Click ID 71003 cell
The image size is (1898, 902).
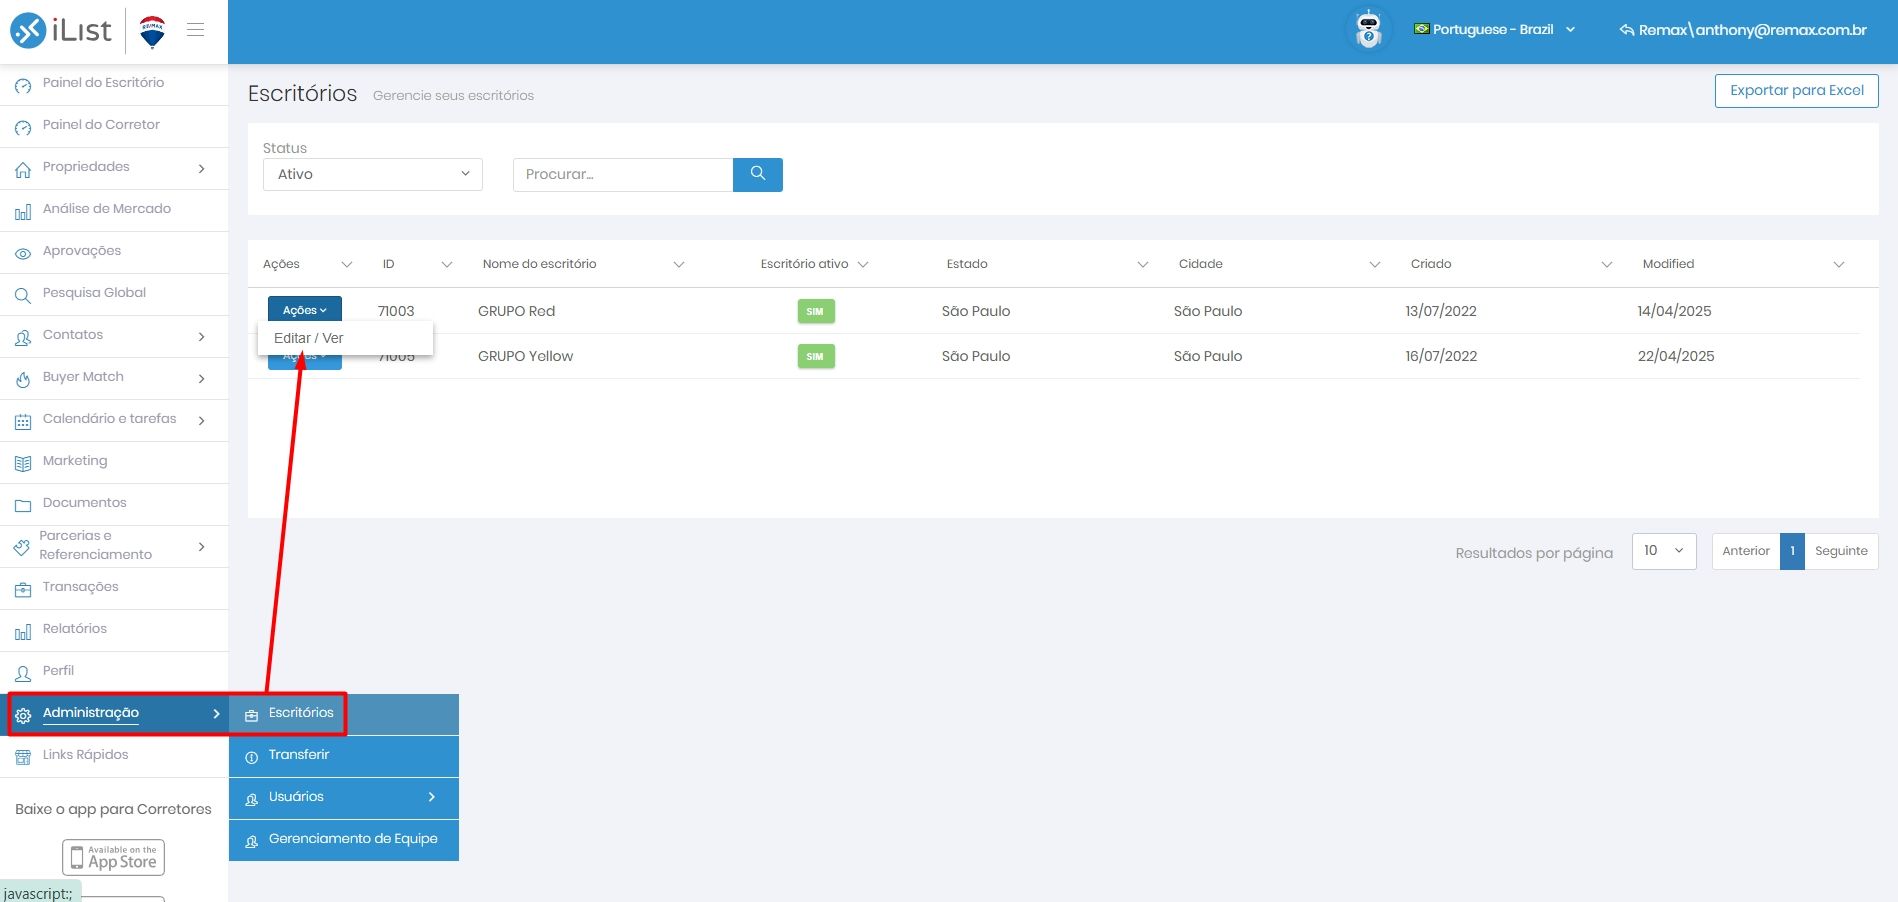pos(396,311)
